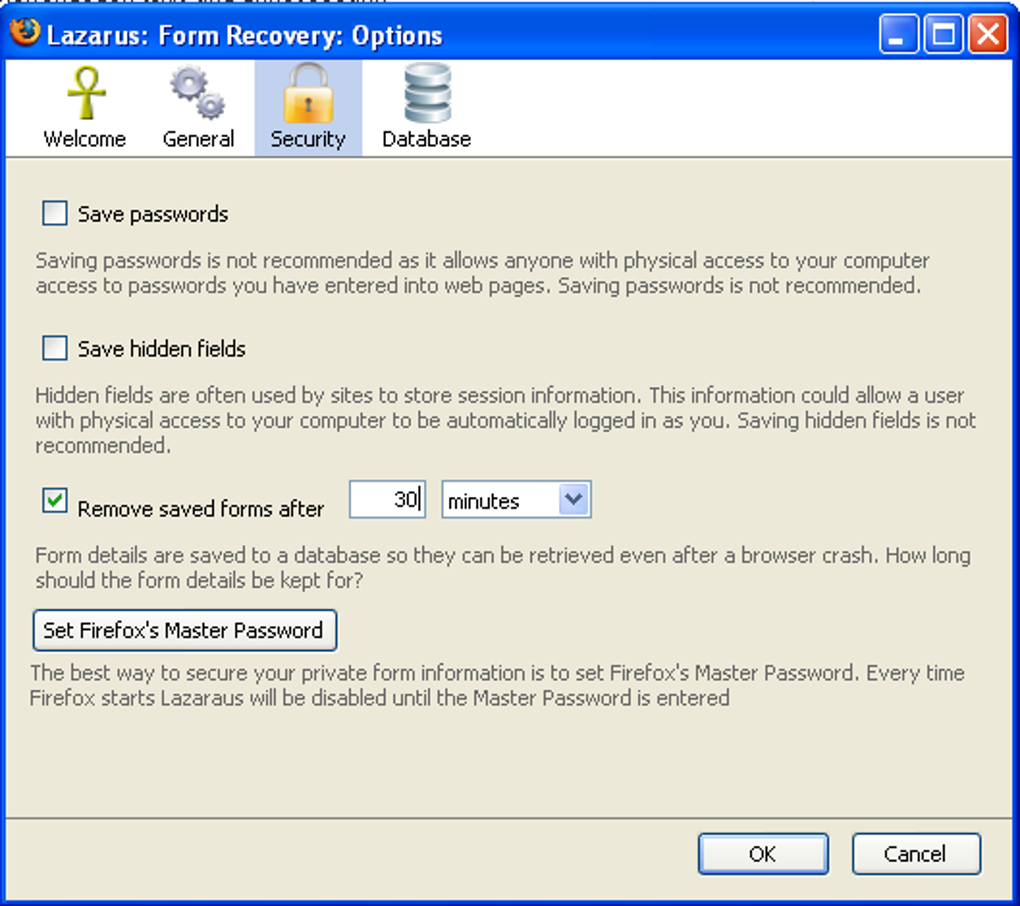1020x906 pixels.
Task: Click the 'Remove saved forms after' label
Action: pos(201,509)
